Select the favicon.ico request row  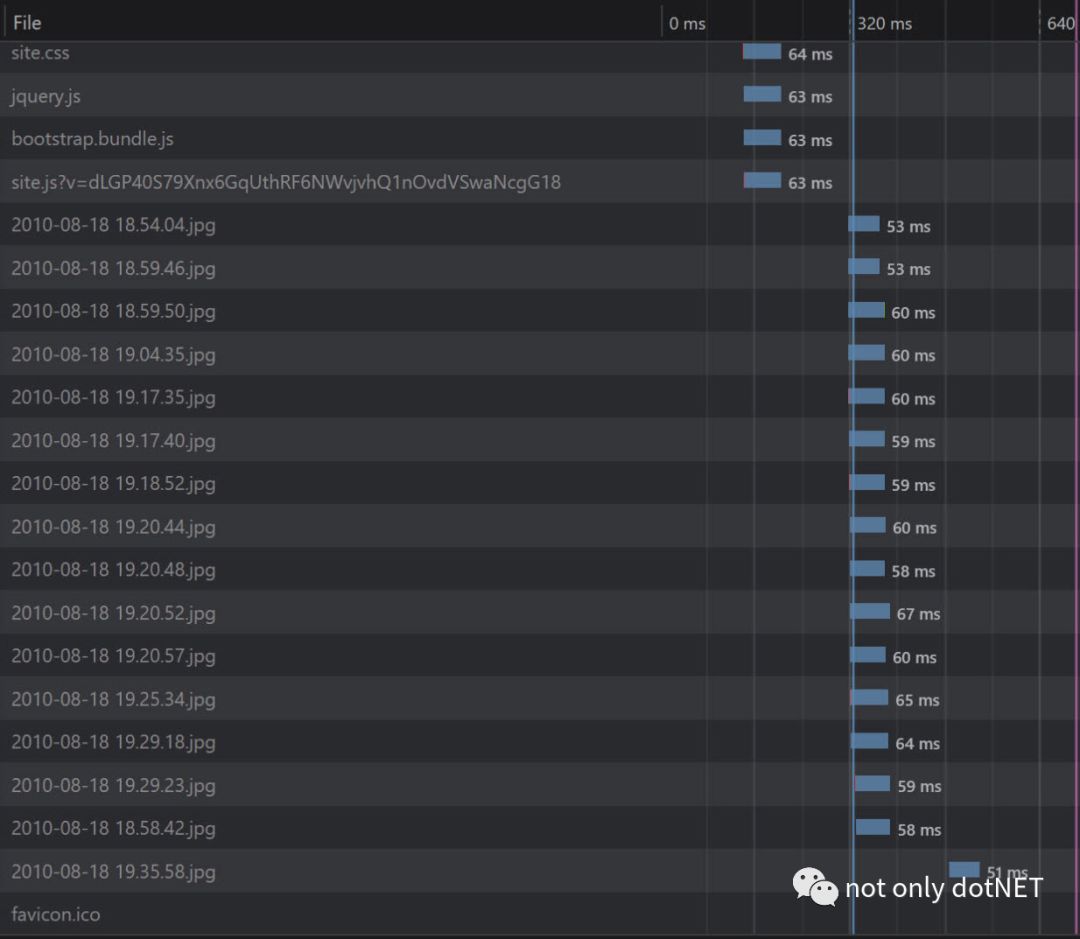[x=540, y=914]
